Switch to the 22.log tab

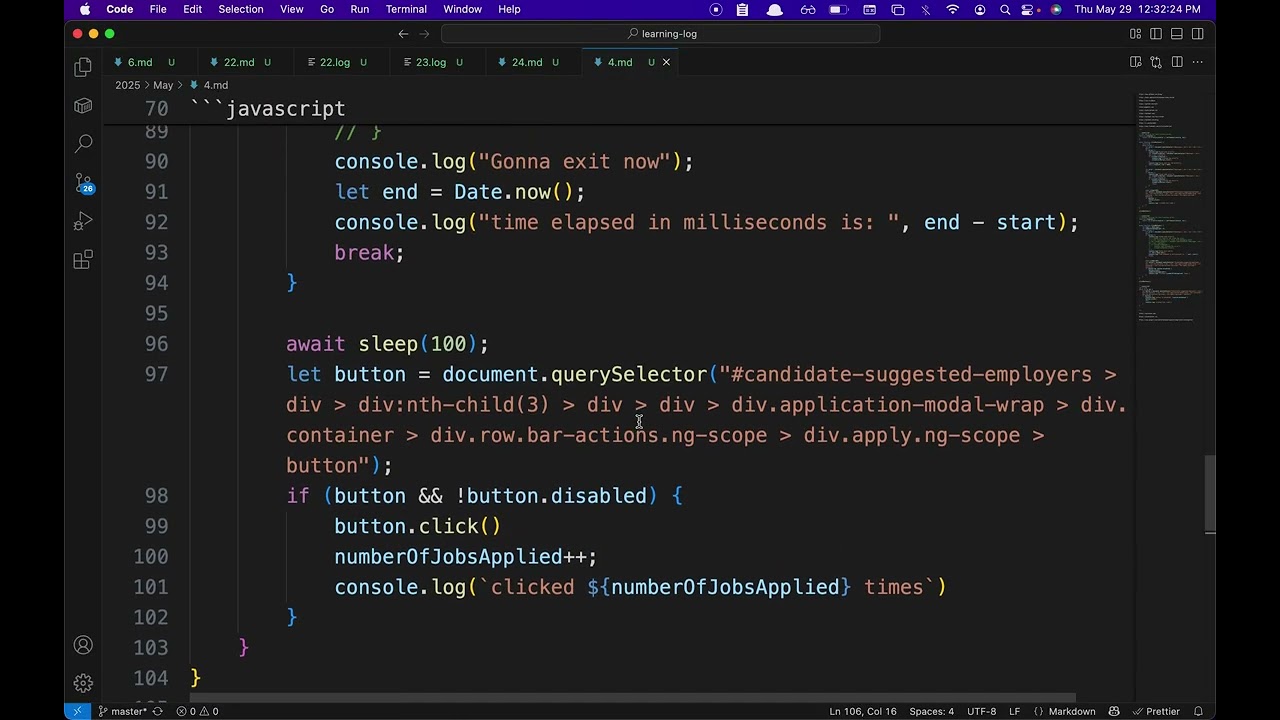343,62
